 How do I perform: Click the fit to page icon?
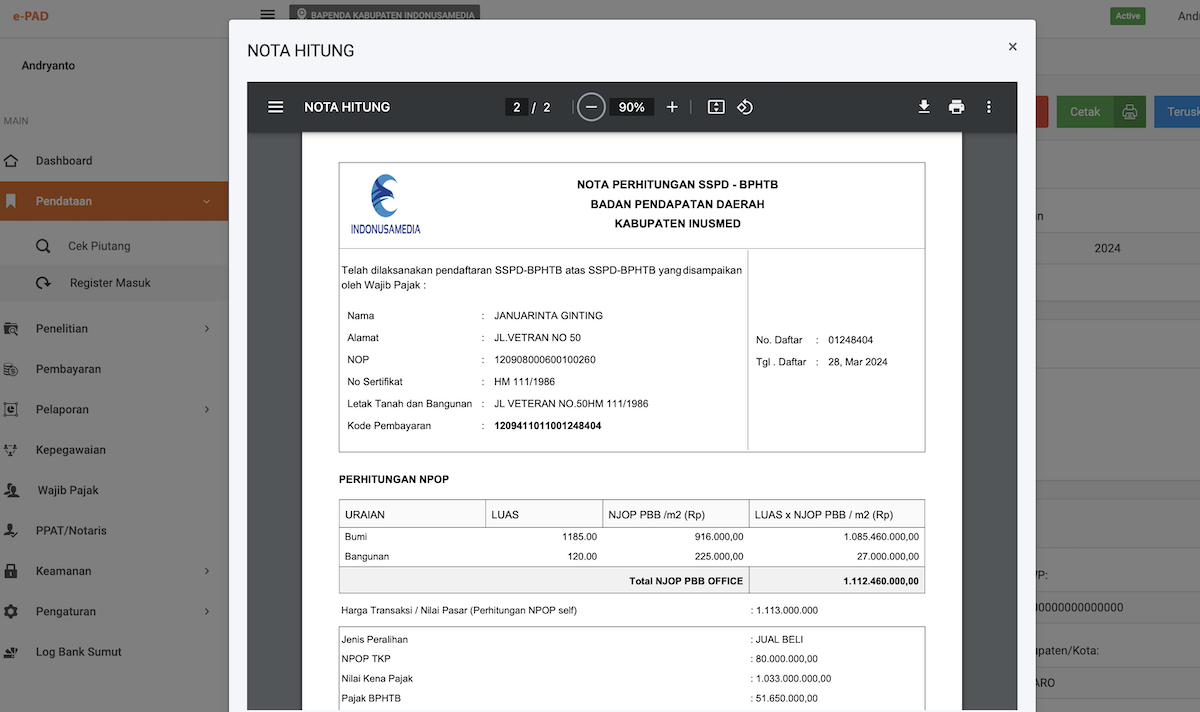(716, 107)
